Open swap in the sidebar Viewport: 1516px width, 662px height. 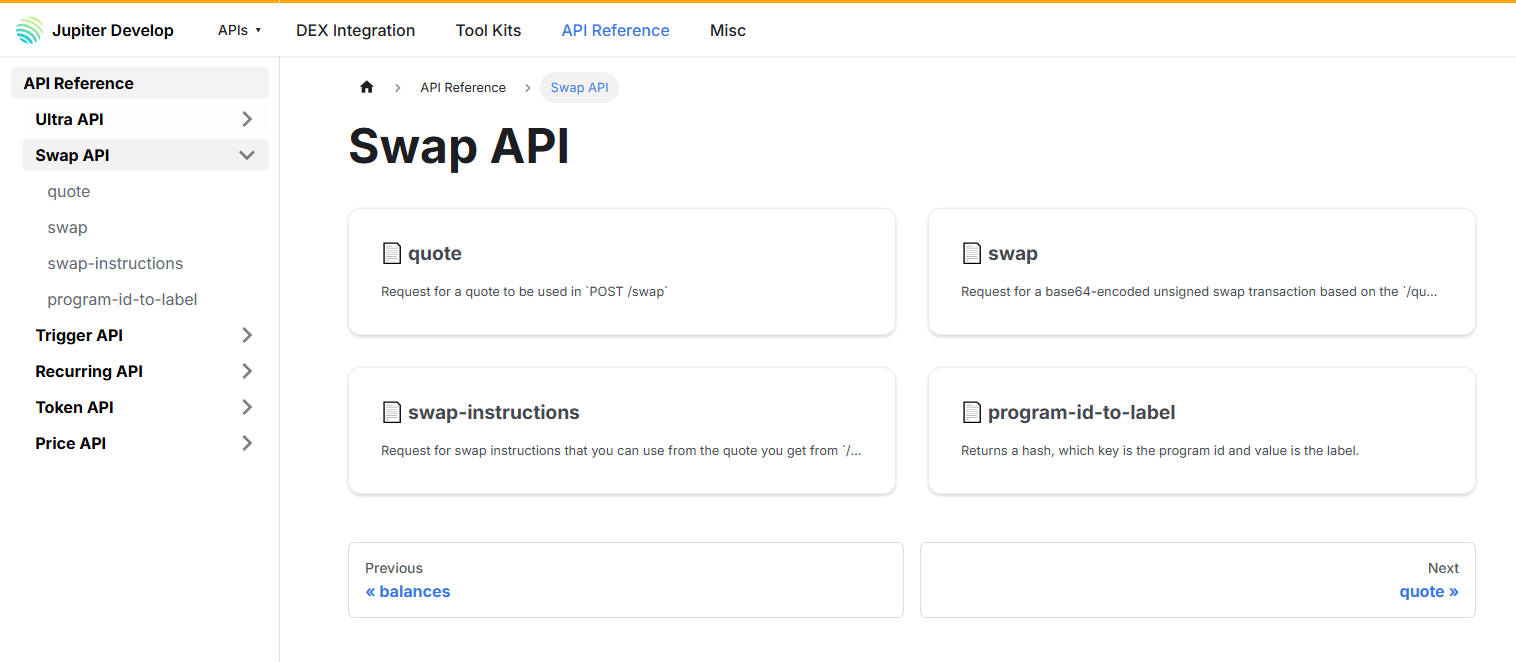click(67, 227)
